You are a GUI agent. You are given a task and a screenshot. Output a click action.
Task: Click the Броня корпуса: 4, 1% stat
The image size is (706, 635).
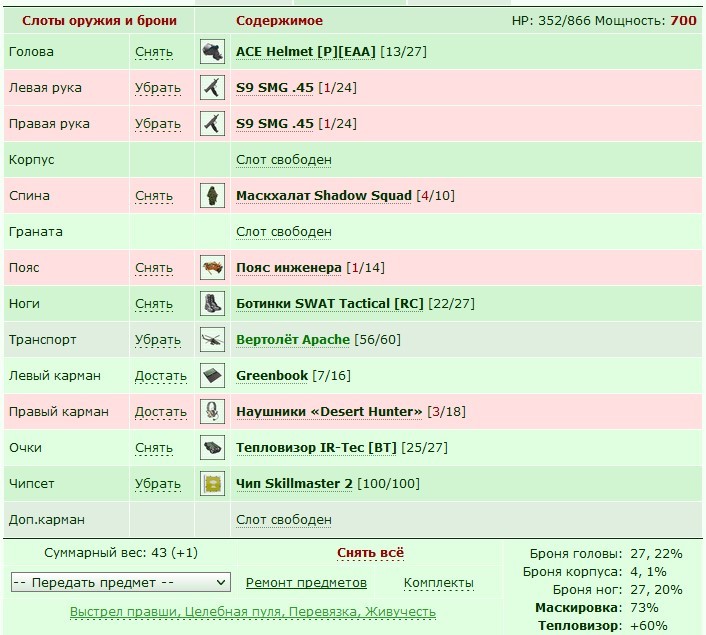(594, 572)
